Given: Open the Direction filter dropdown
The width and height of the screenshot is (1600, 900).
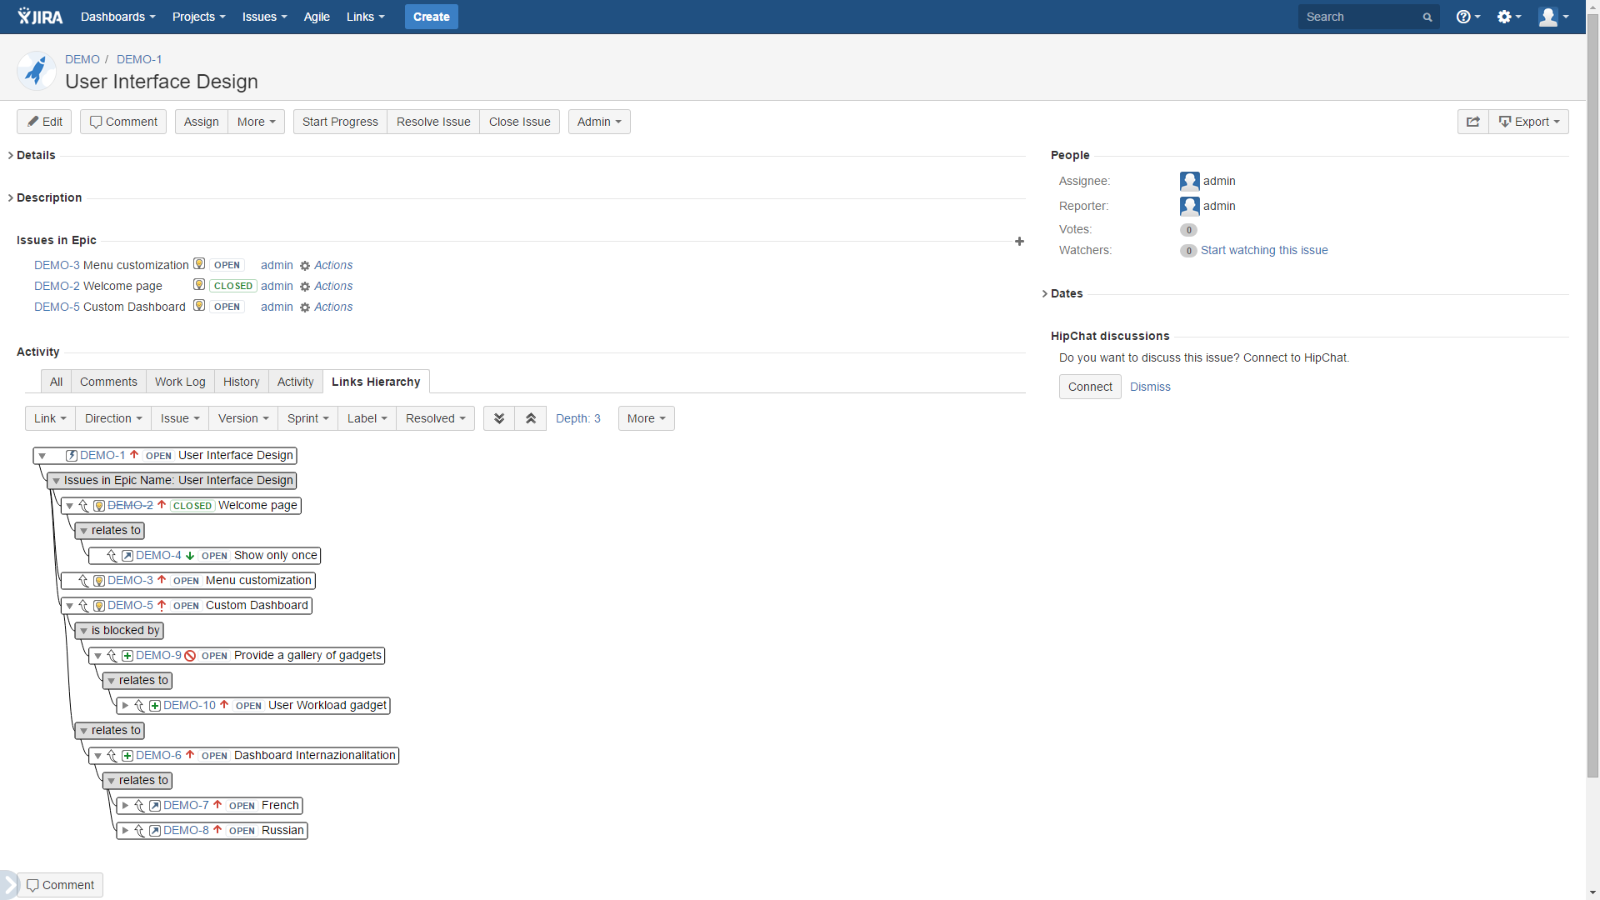Looking at the screenshot, I should click(x=113, y=419).
